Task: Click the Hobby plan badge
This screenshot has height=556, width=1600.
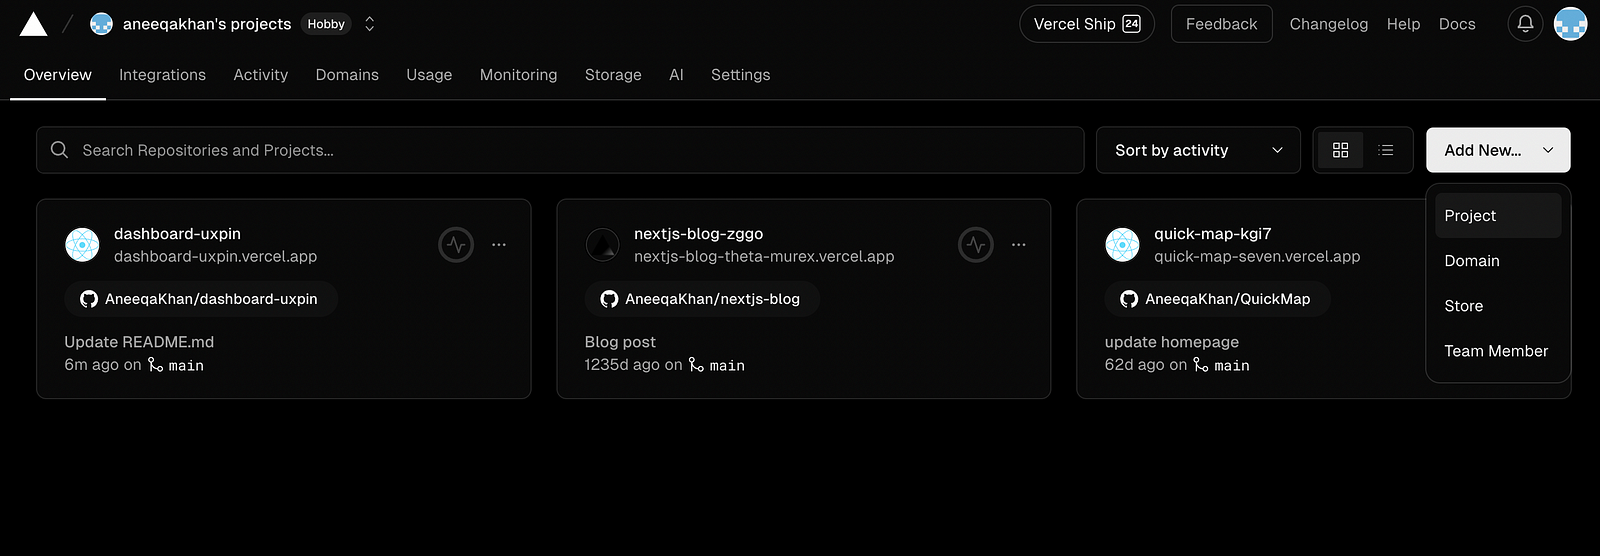Action: pyautogui.click(x=326, y=24)
